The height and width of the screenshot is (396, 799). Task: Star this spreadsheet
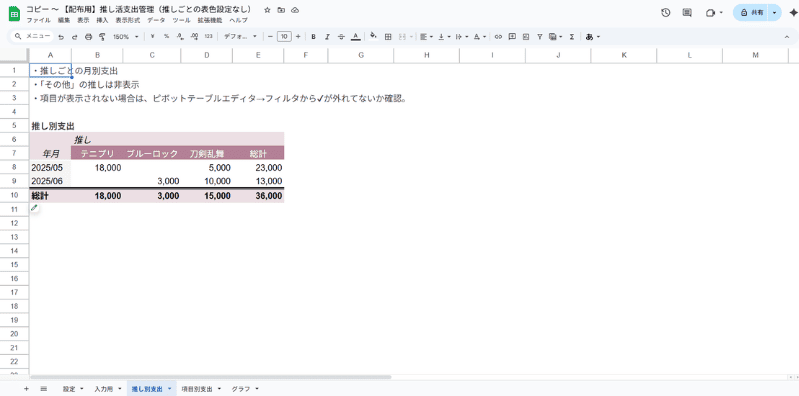(267, 10)
